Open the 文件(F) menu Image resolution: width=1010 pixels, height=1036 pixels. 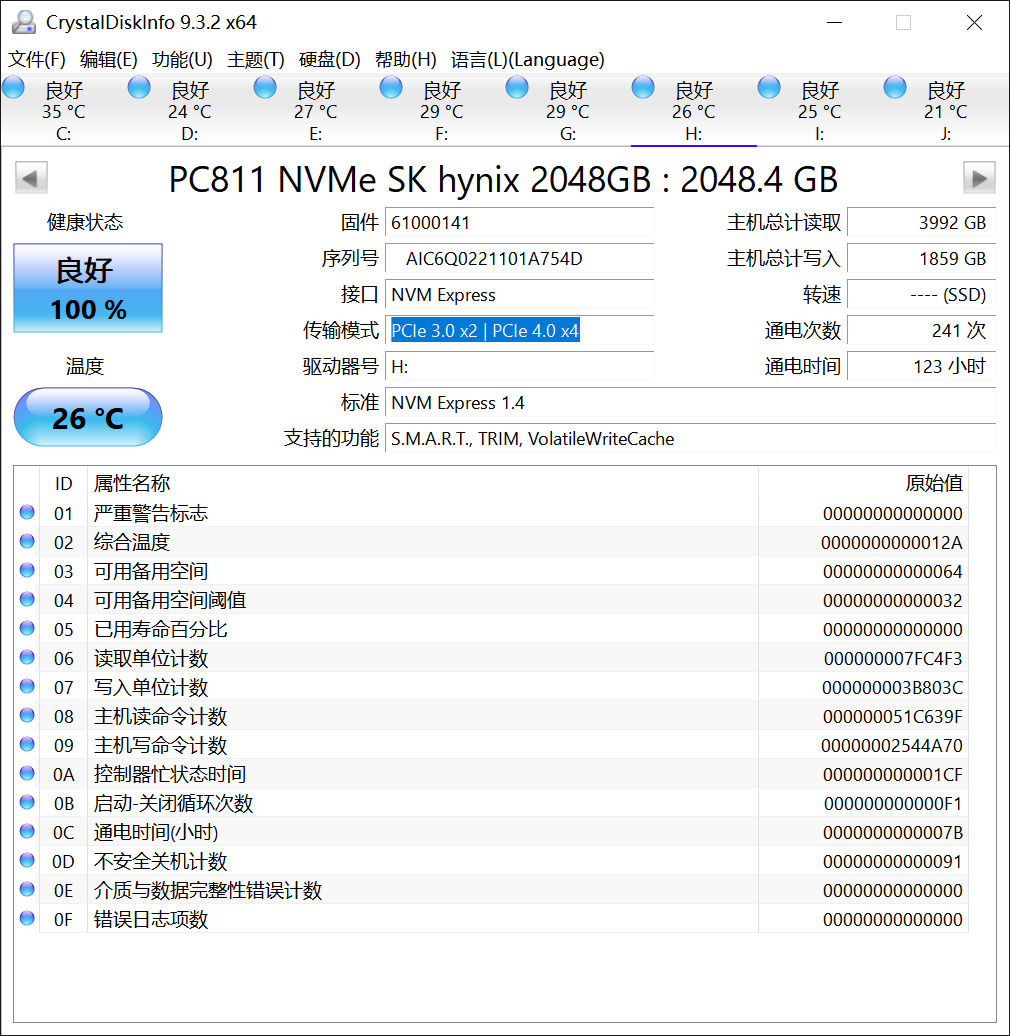click(36, 60)
